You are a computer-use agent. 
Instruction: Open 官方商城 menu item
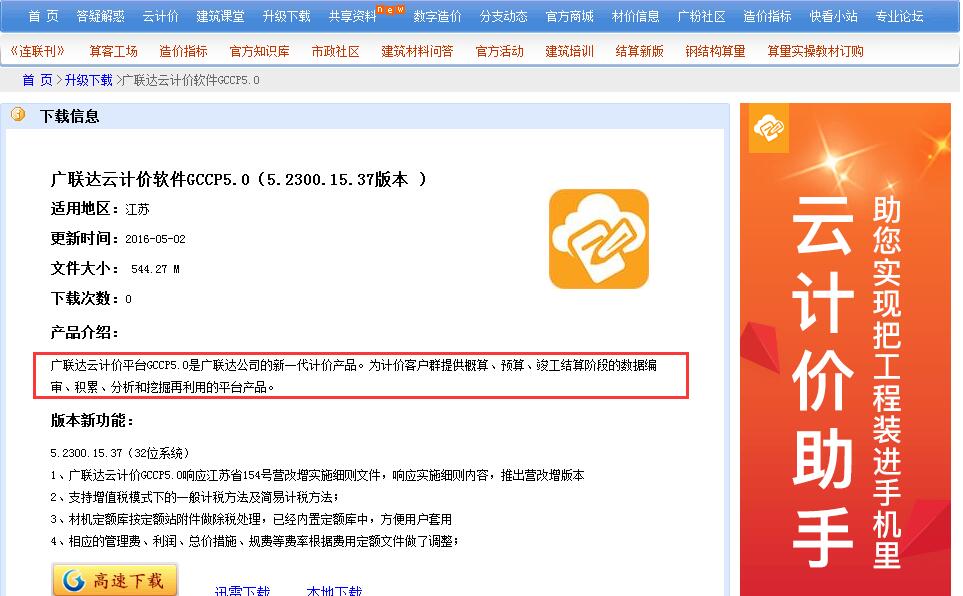pyautogui.click(x=570, y=17)
